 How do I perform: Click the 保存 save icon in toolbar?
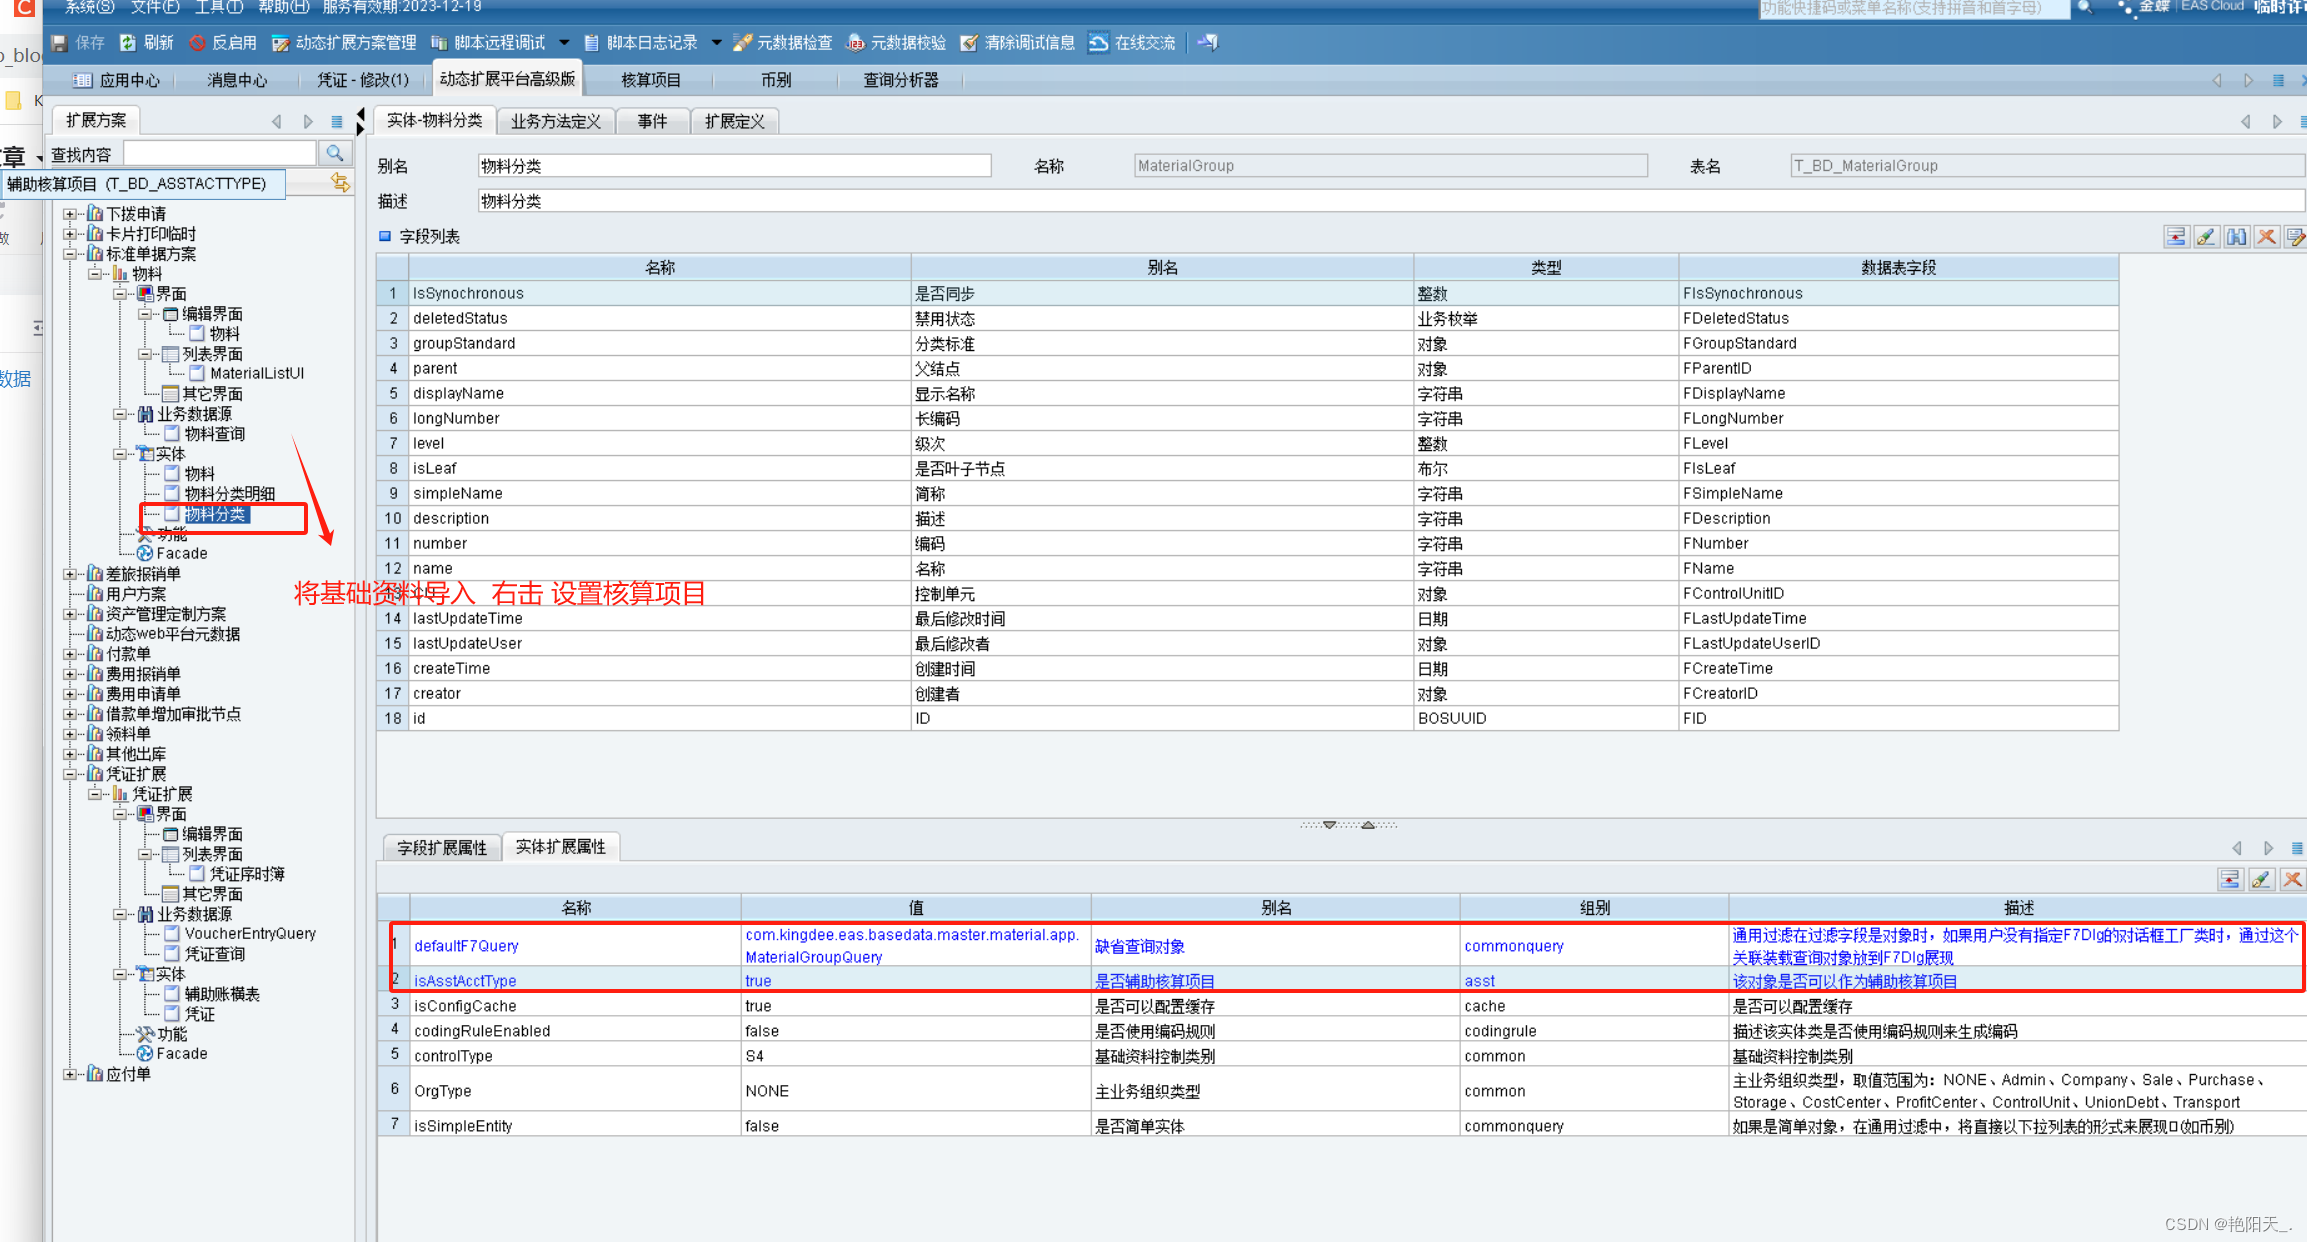[60, 43]
